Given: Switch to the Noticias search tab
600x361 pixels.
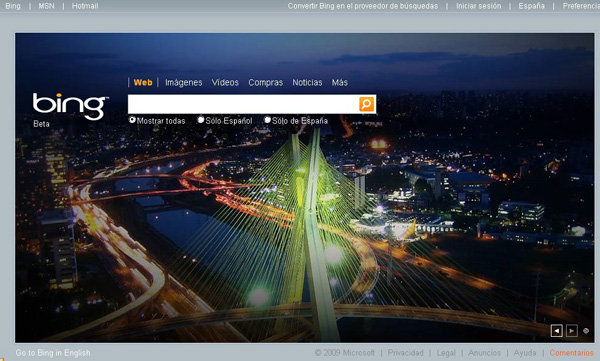Looking at the screenshot, I should (x=307, y=82).
